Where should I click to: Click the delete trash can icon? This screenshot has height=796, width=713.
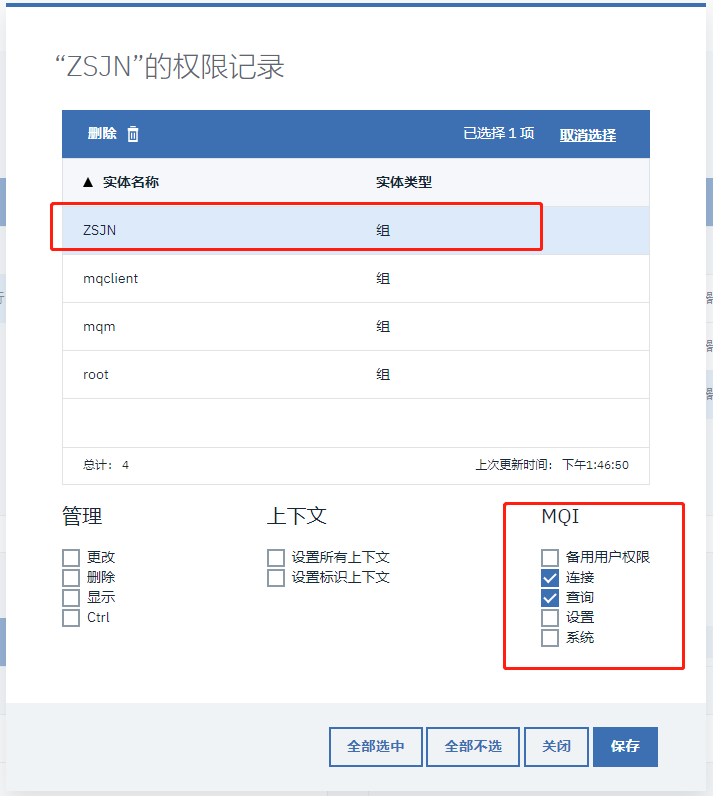pos(133,135)
